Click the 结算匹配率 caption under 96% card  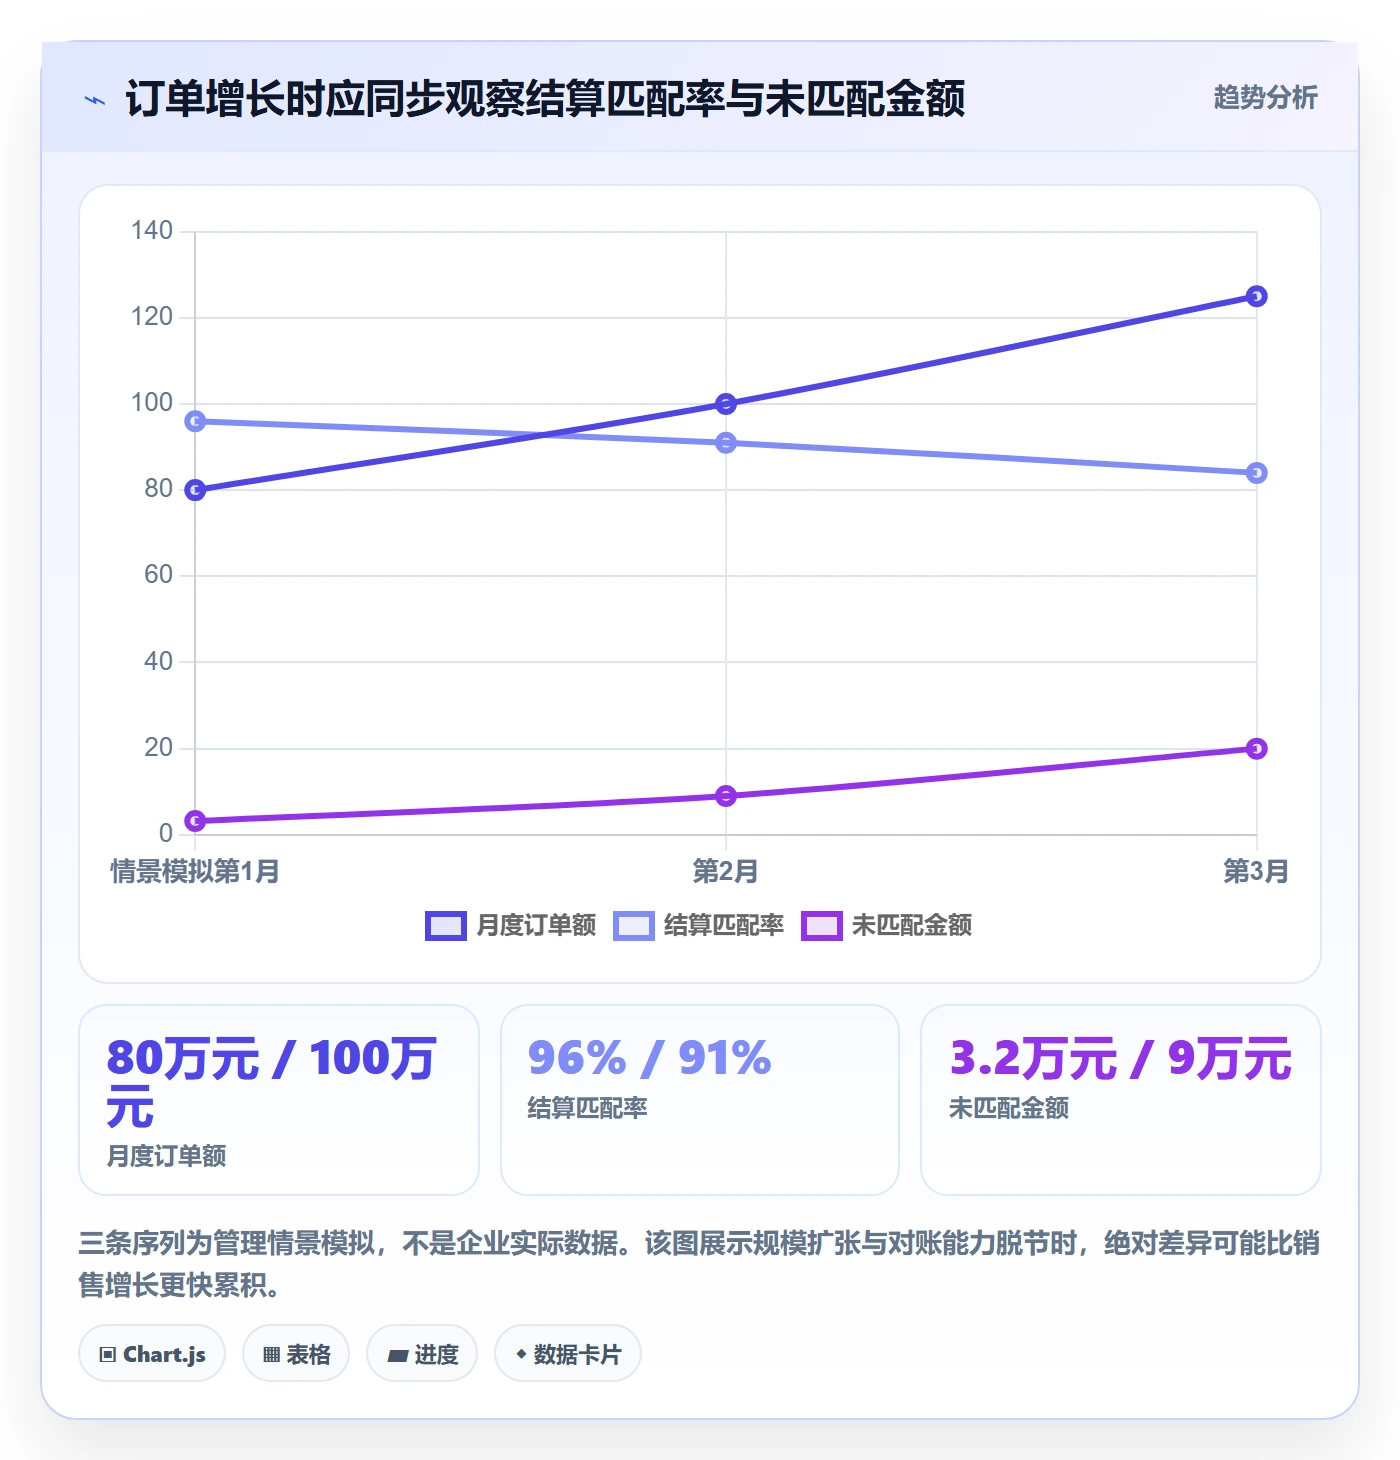click(x=588, y=1108)
